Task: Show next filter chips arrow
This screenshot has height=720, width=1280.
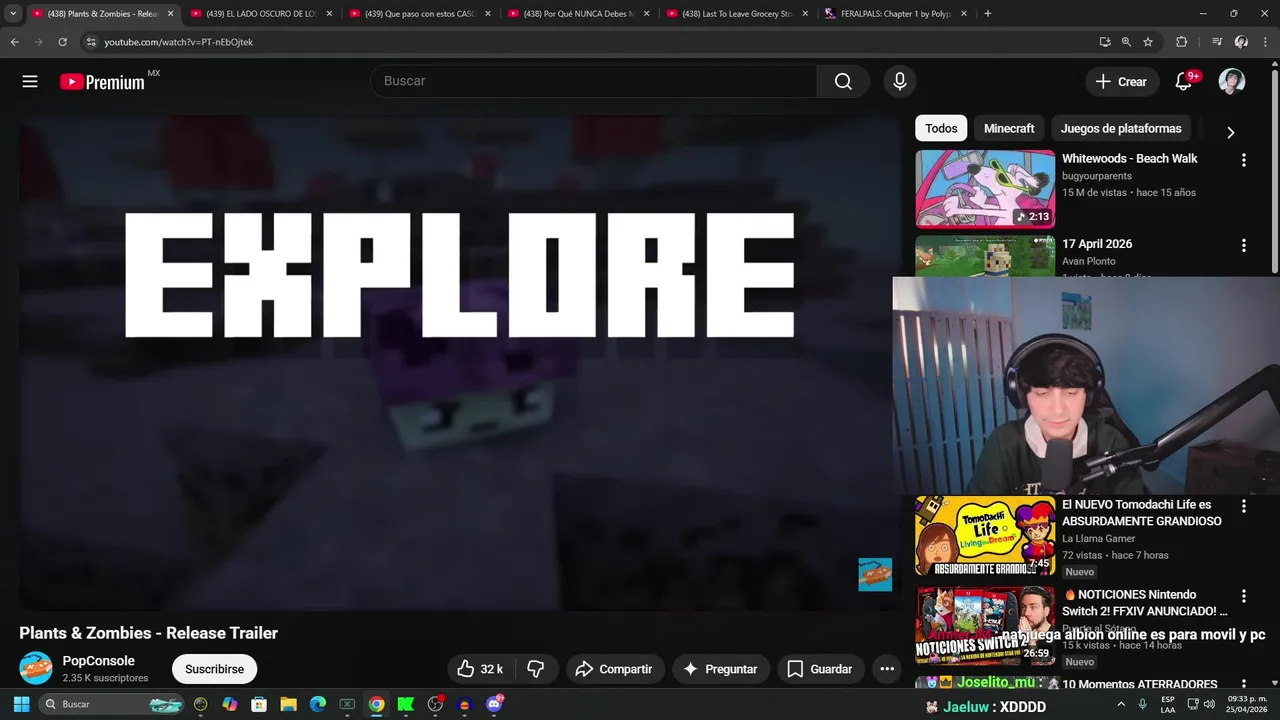Action: tap(1230, 132)
